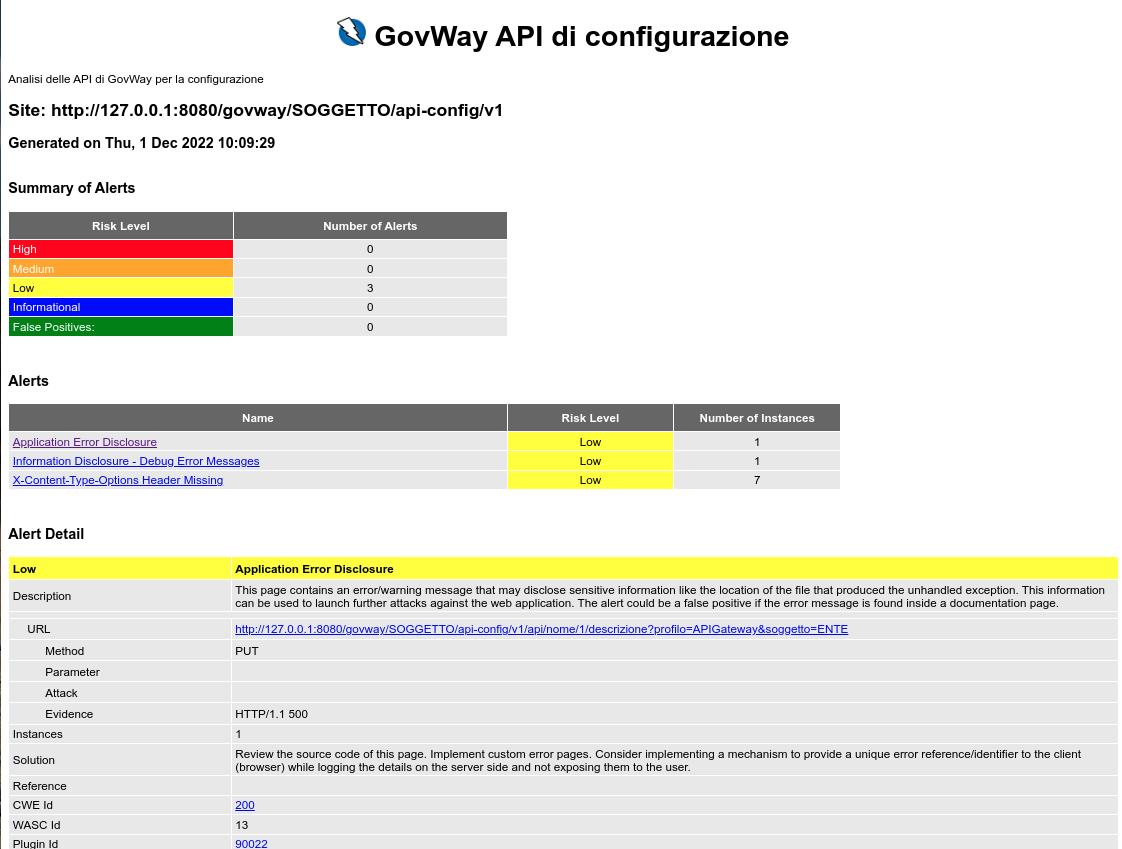Click Low risk cell for Application Error Disclosure row
The height and width of the screenshot is (849, 1122).
590,442
